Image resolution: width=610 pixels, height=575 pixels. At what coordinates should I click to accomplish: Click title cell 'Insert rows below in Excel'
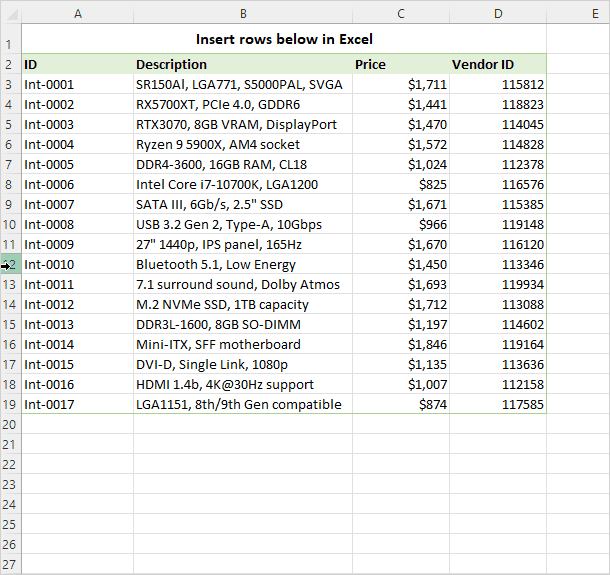pyautogui.click(x=284, y=39)
